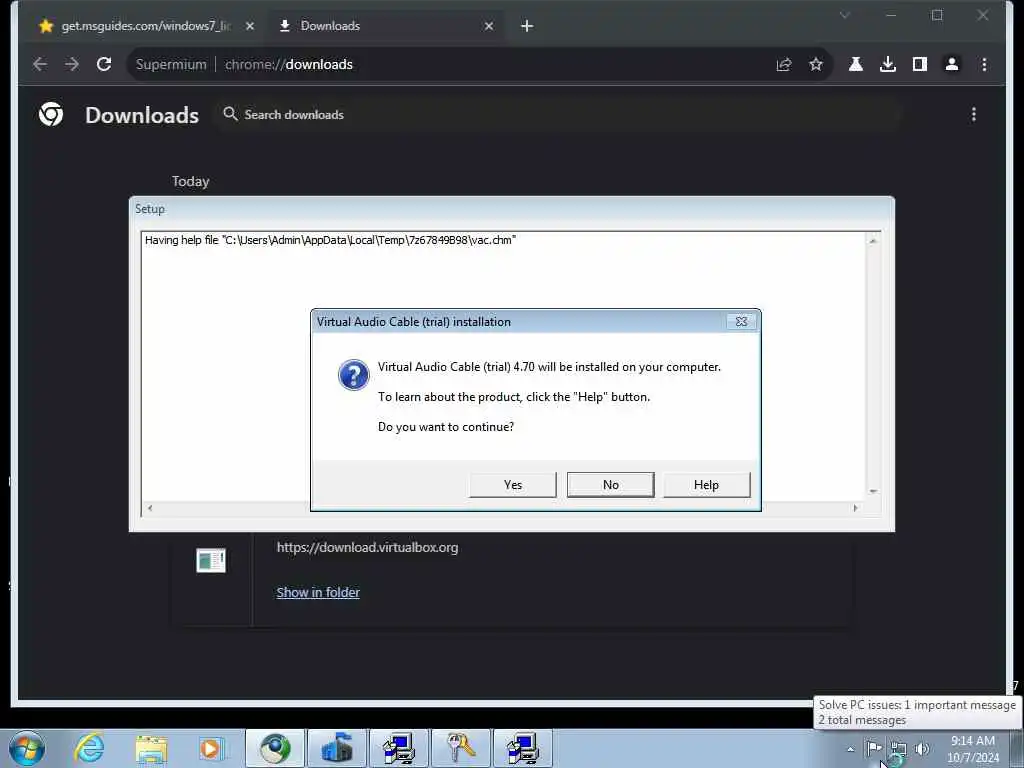
Task: Maximize the browser window
Action: tap(937, 15)
